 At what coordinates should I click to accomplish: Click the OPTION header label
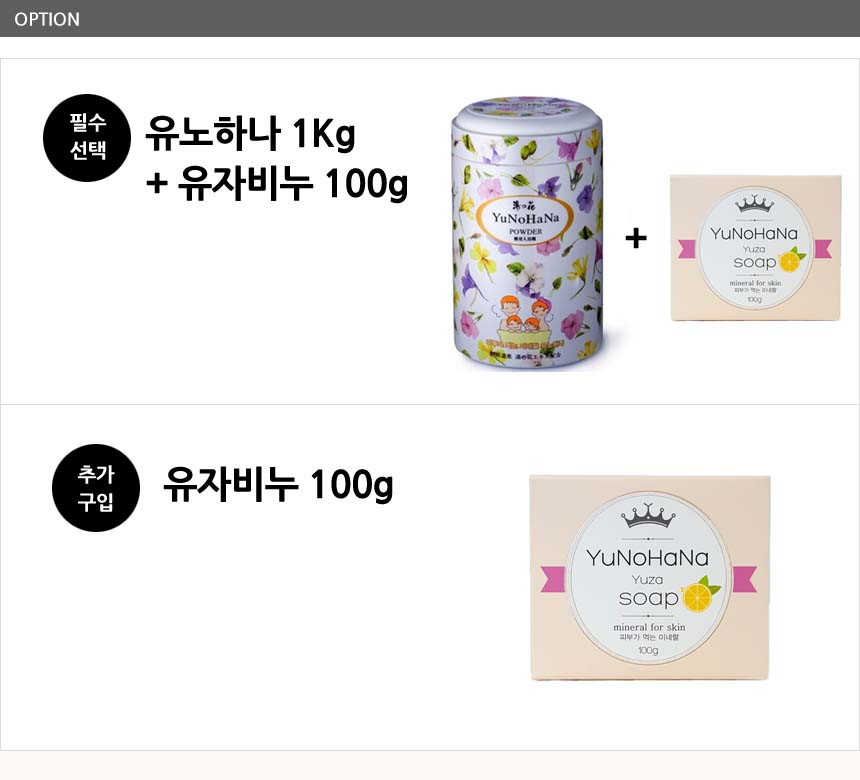click(47, 19)
